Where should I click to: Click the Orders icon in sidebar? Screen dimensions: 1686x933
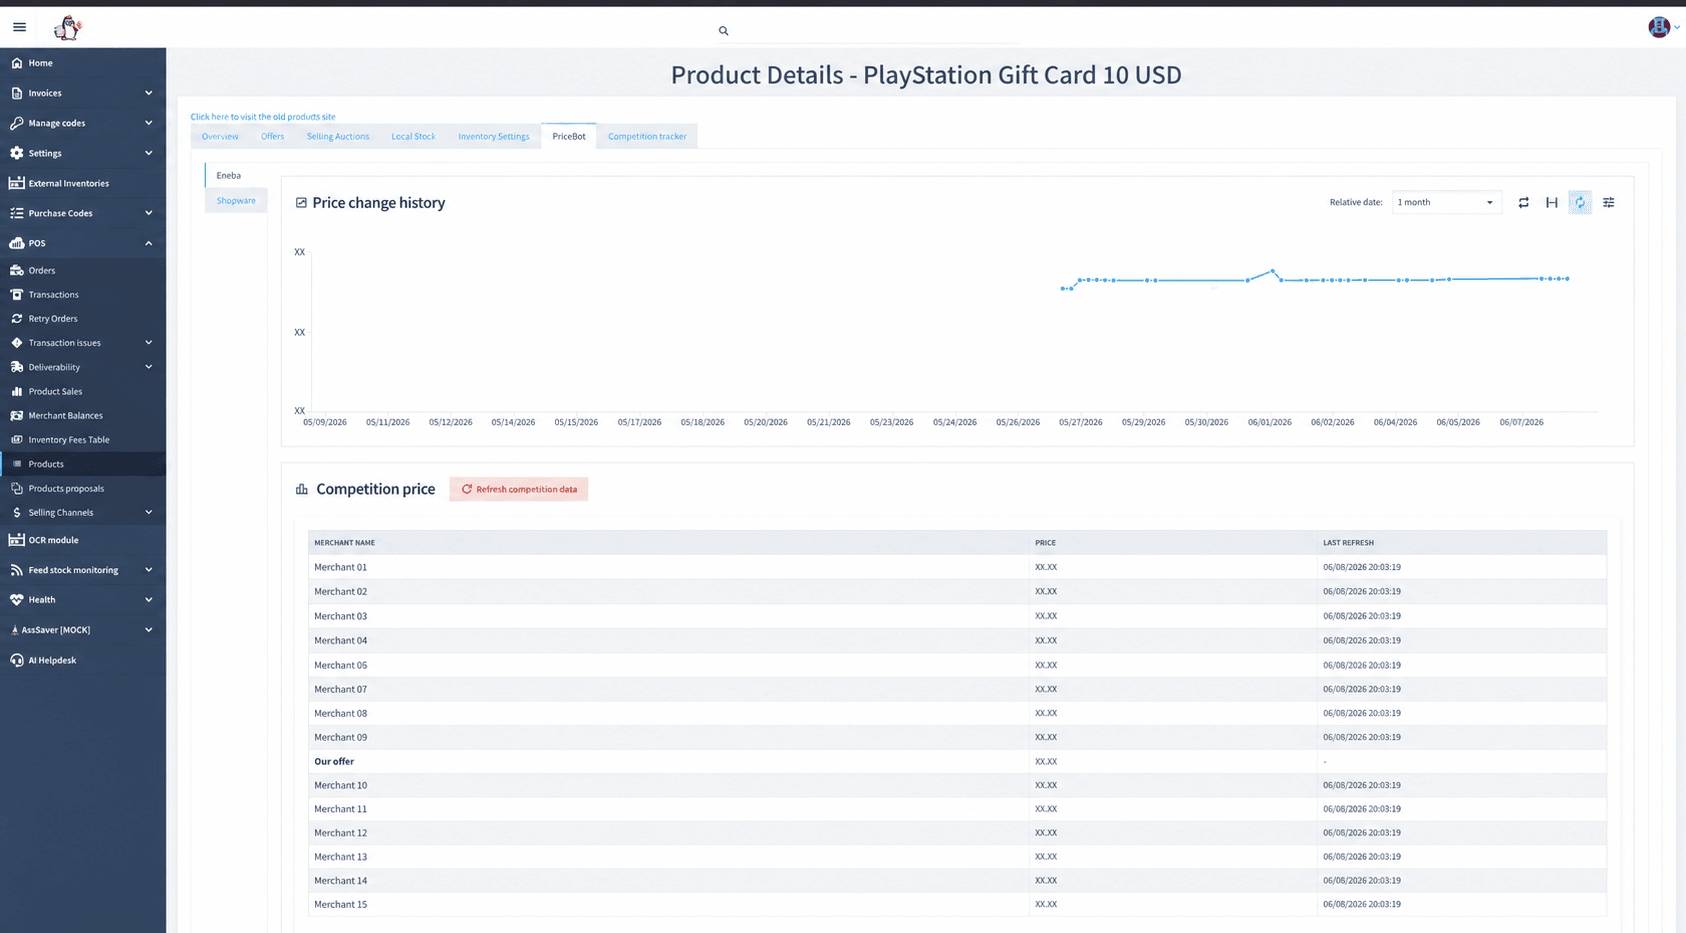click(17, 270)
